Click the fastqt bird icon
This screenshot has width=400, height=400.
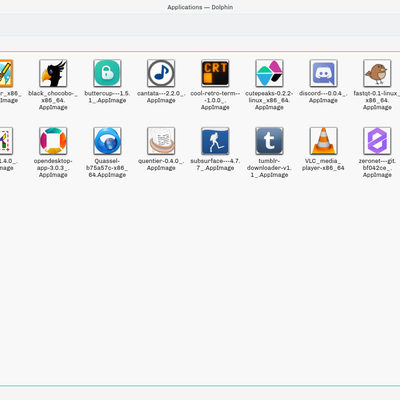pos(377,73)
